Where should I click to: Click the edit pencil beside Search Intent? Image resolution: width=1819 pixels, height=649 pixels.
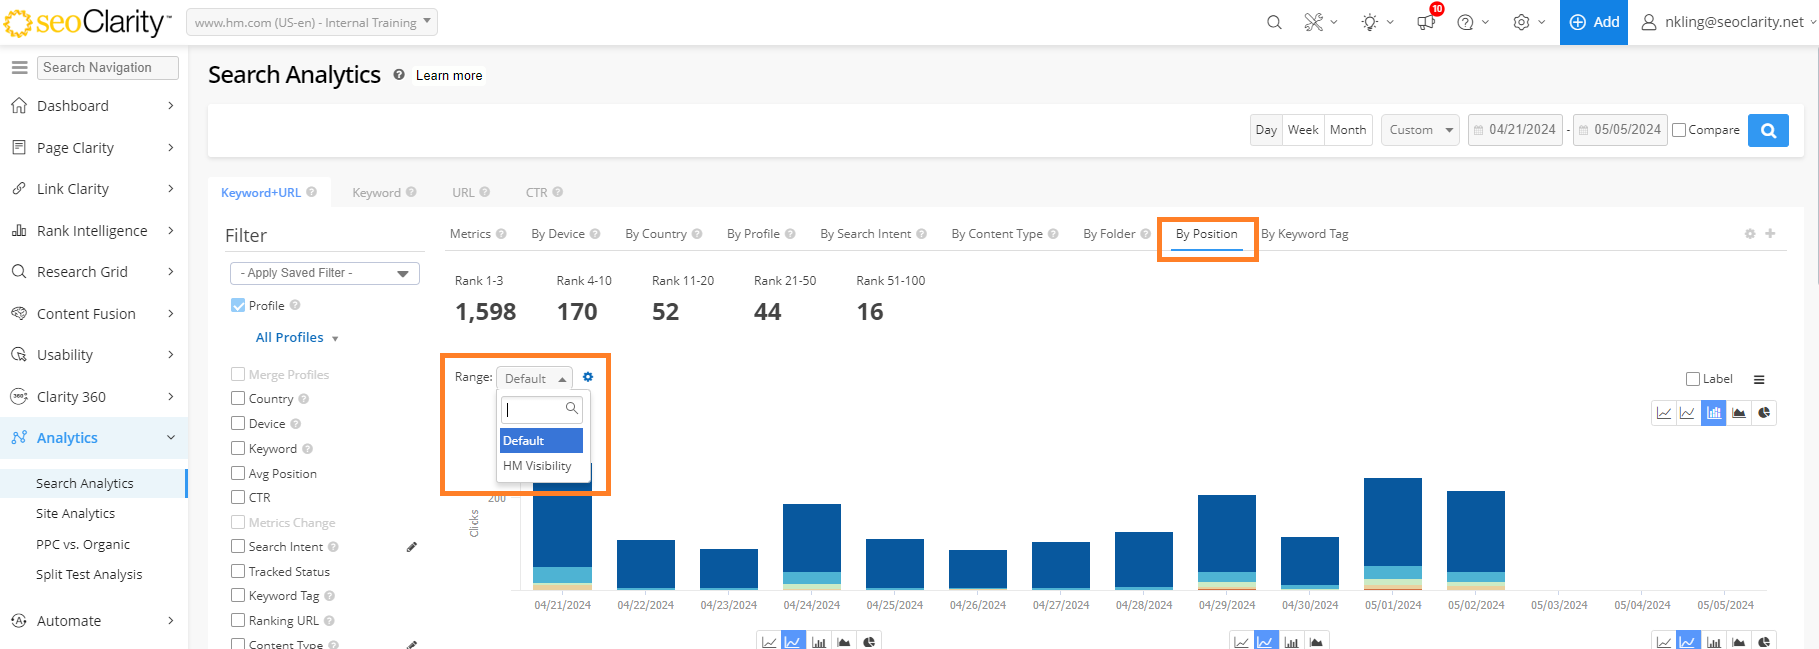click(x=411, y=547)
